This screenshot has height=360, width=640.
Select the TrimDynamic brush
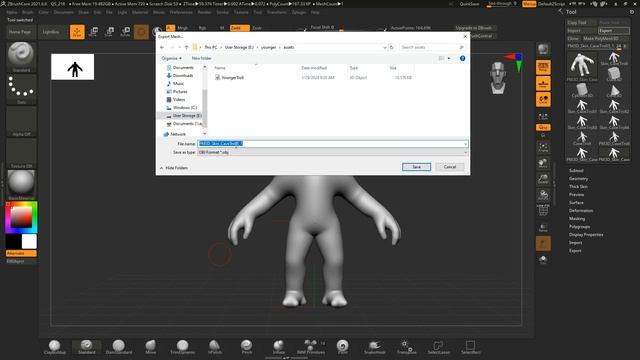[x=182, y=347]
